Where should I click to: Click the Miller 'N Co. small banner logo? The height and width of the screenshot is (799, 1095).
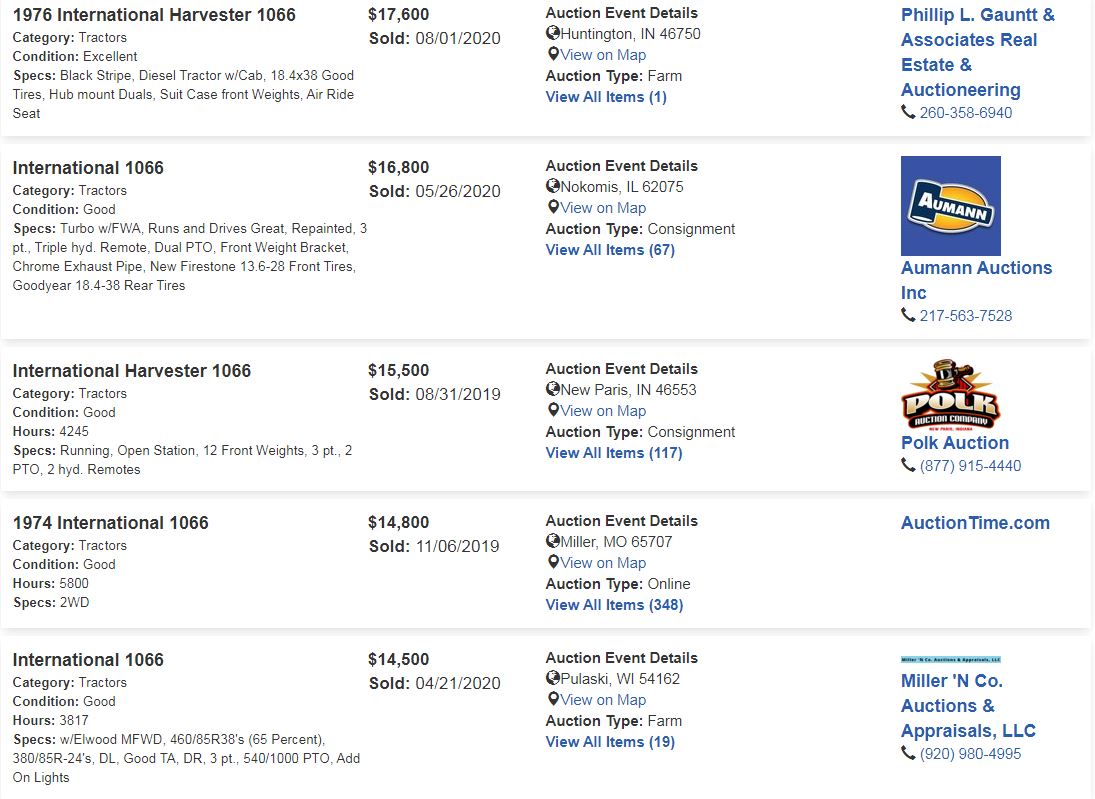pyautogui.click(x=950, y=659)
